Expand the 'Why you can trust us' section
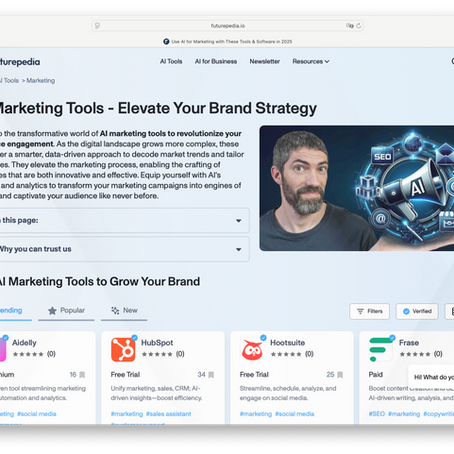 click(x=124, y=249)
